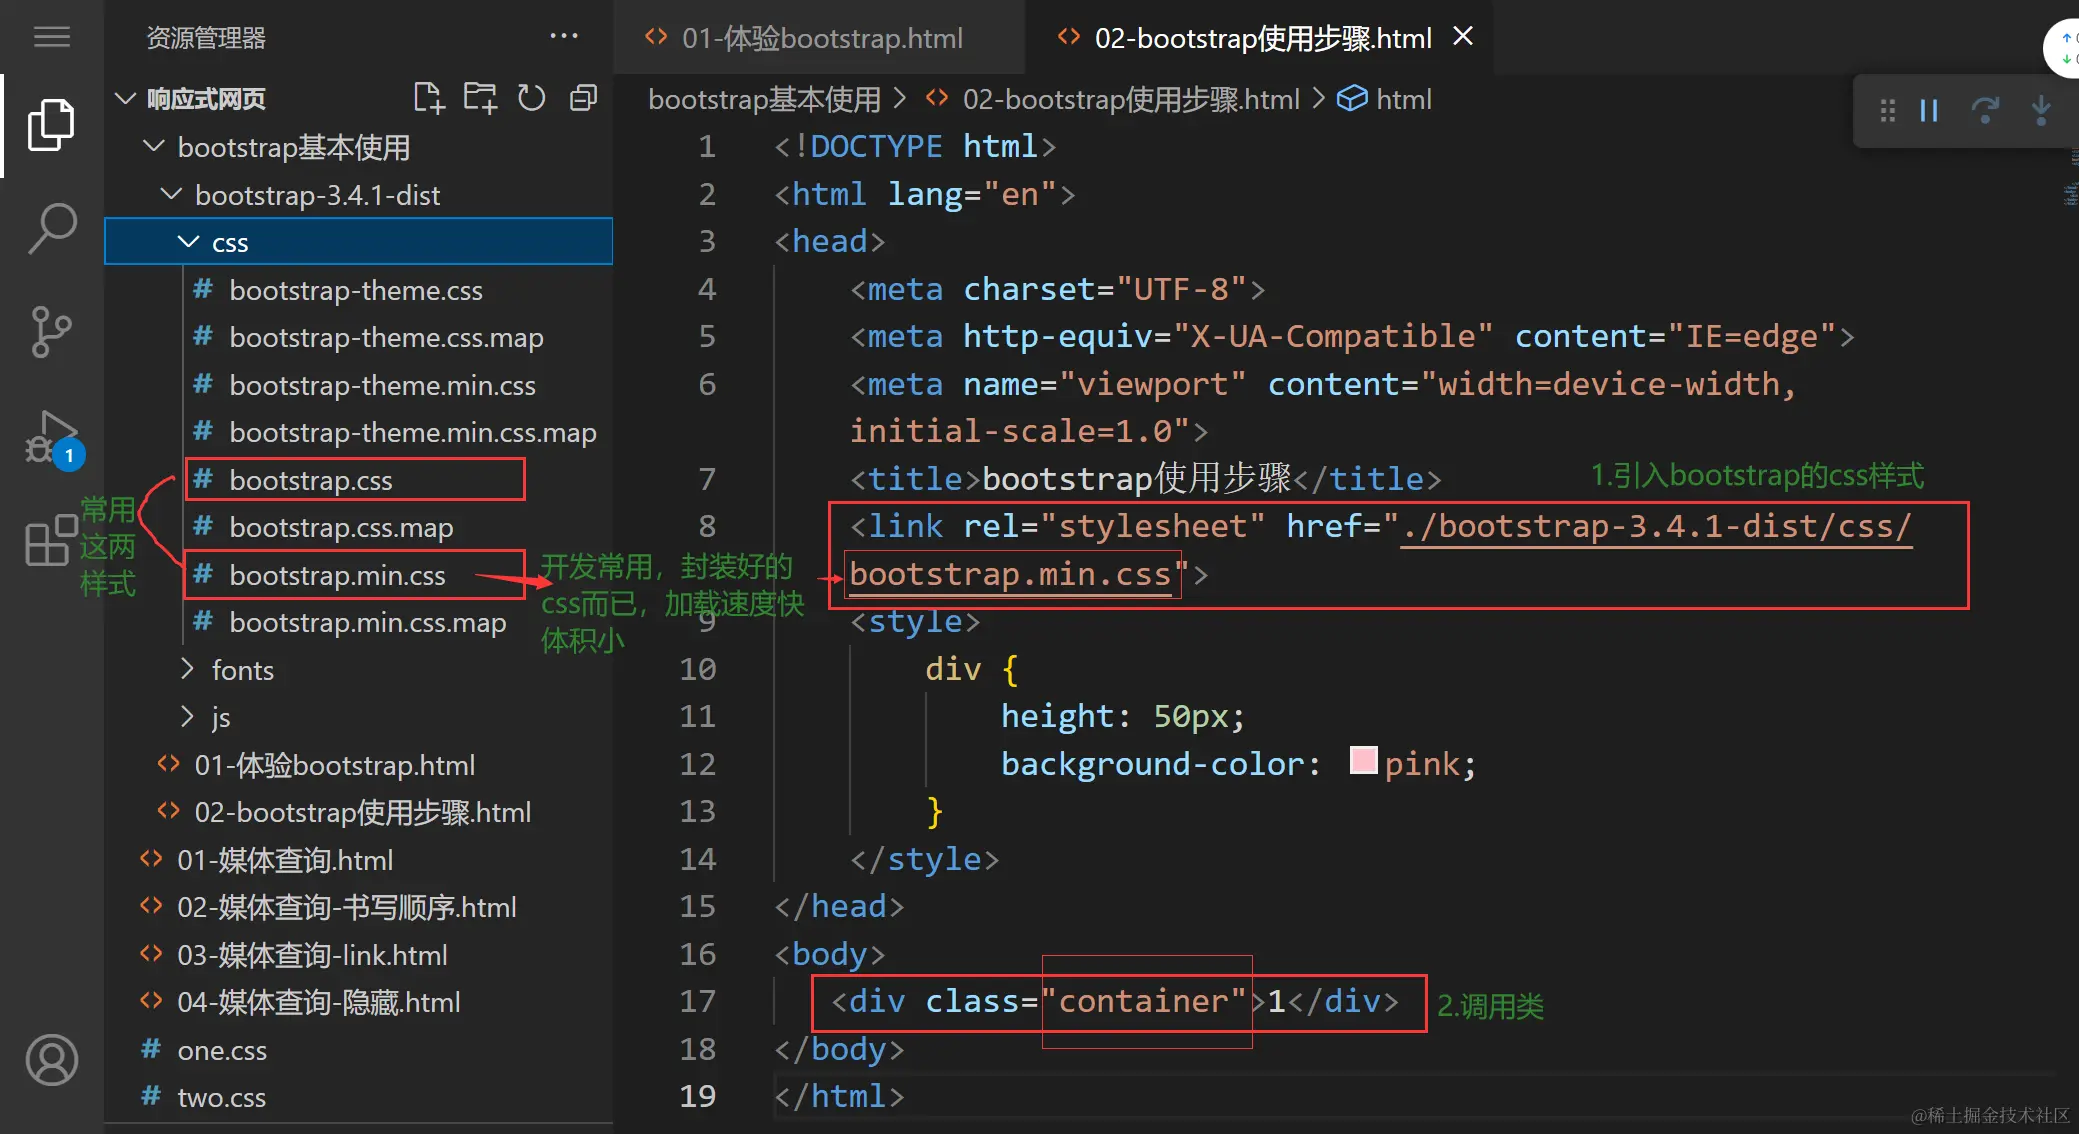The height and width of the screenshot is (1134, 2079).
Task: Follow the bootstrap.min.css href link in code
Action: coord(1010,575)
